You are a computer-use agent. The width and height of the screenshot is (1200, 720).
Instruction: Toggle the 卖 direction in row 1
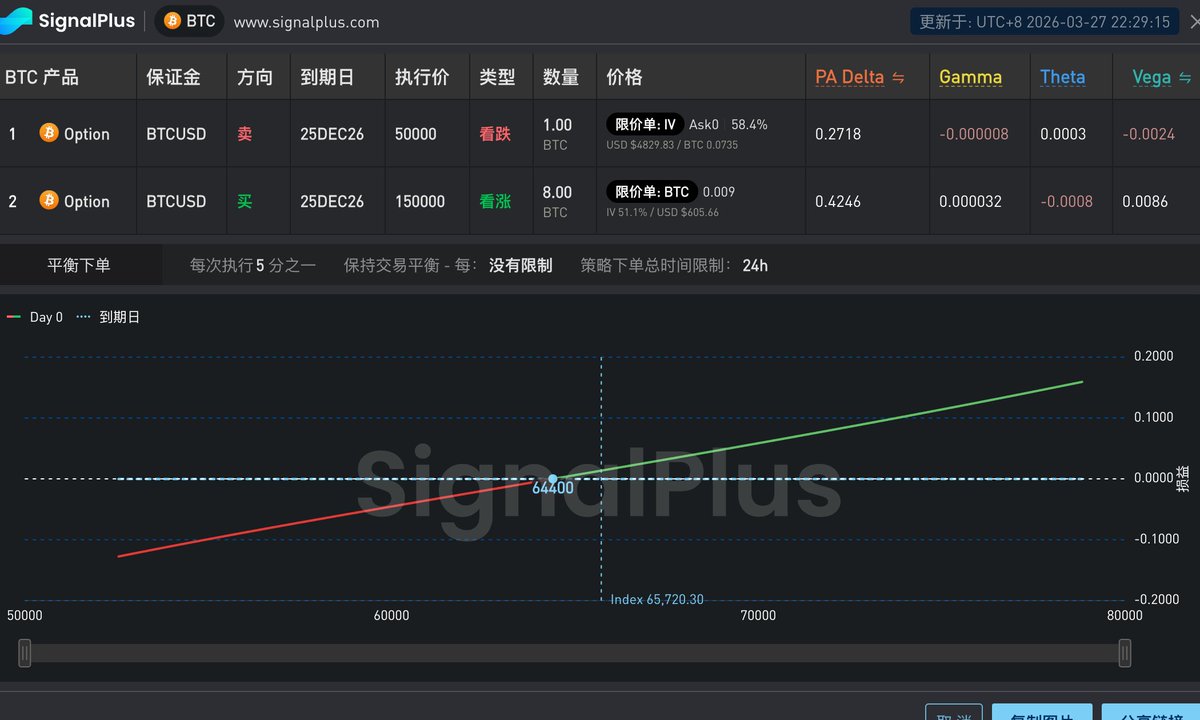(245, 134)
